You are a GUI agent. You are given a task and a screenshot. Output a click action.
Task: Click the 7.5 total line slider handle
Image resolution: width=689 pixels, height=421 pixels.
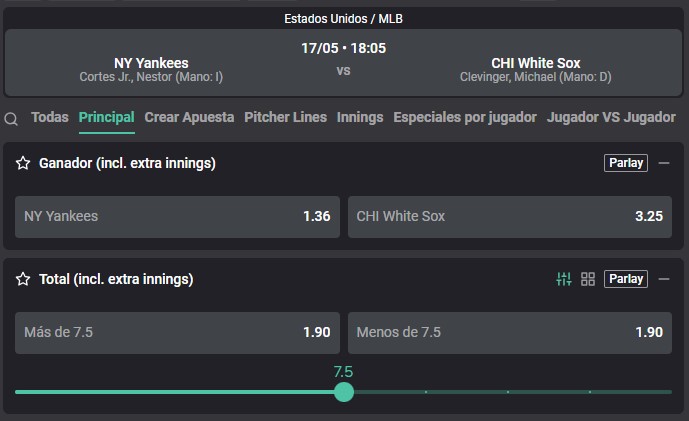[344, 391]
